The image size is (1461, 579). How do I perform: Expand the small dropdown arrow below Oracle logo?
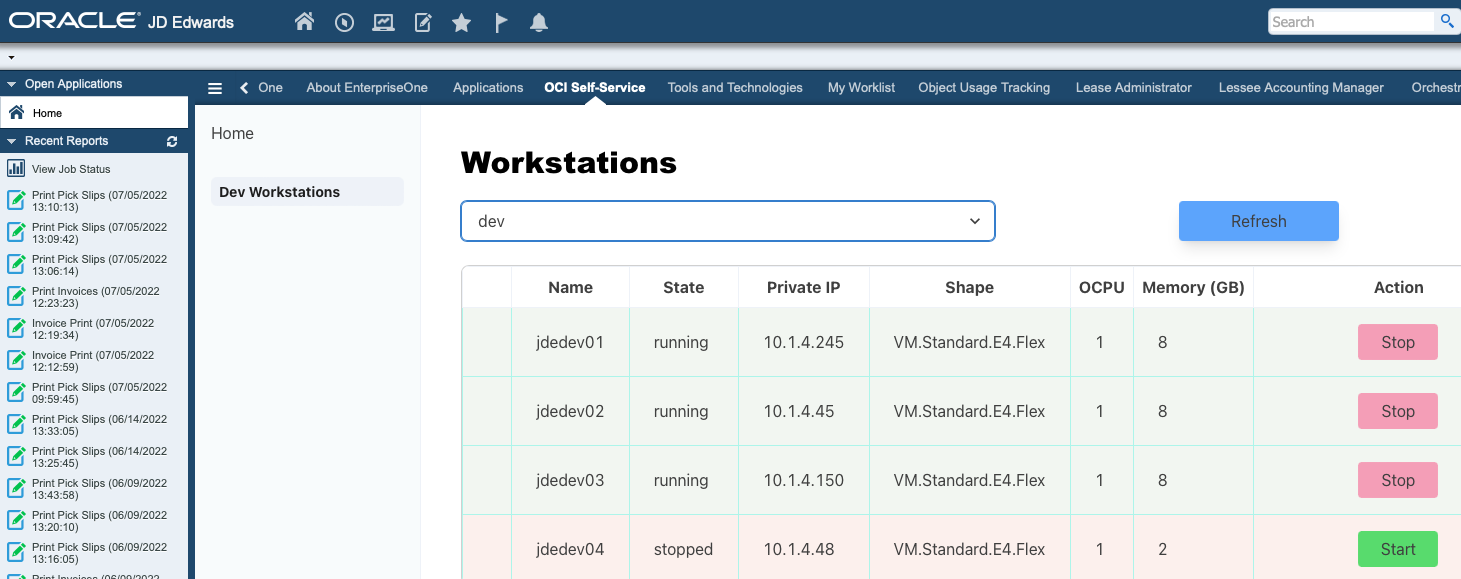(x=9, y=58)
